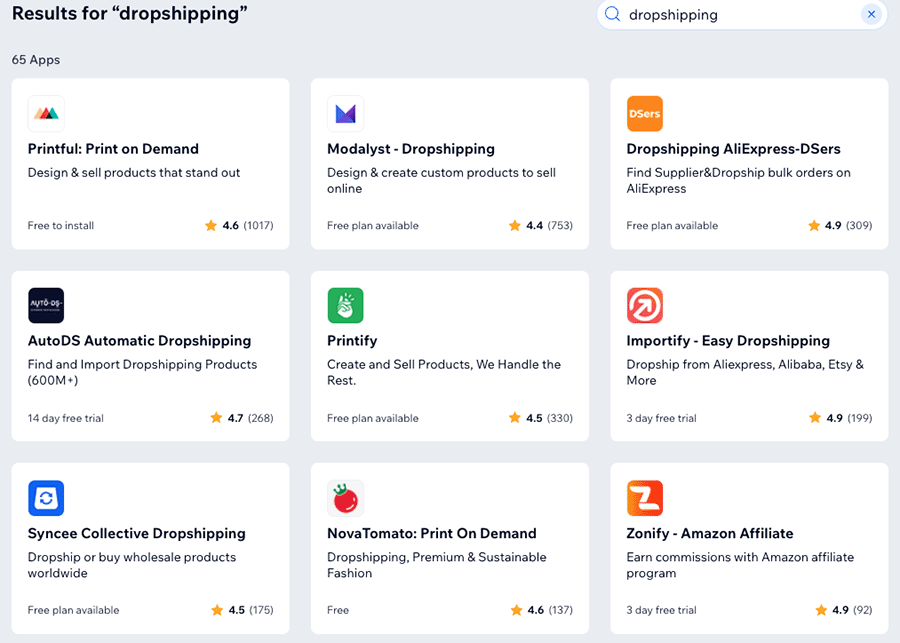Click 'Dropship or buy wholesale products' text
900x643 pixels.
132,565
